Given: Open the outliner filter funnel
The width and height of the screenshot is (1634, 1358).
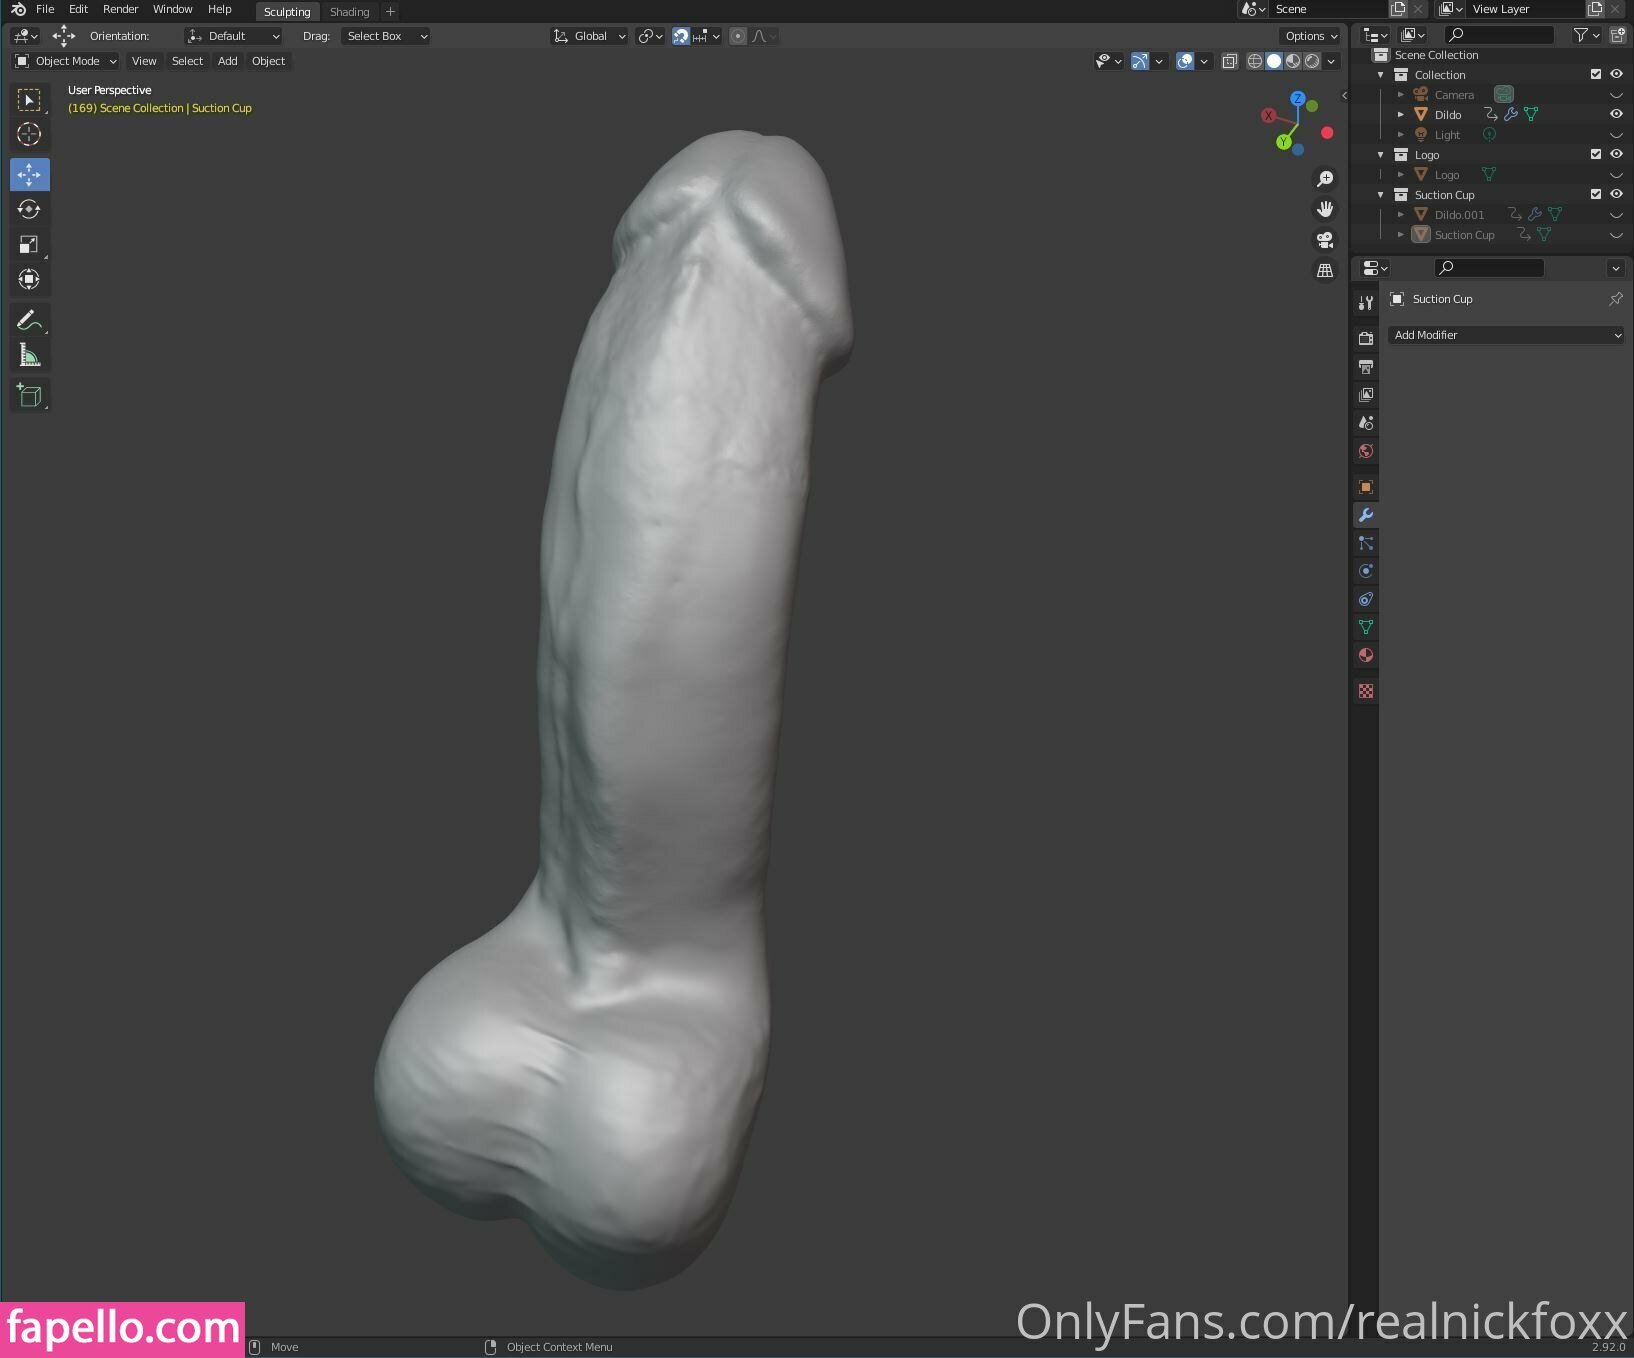Looking at the screenshot, I should (x=1581, y=35).
